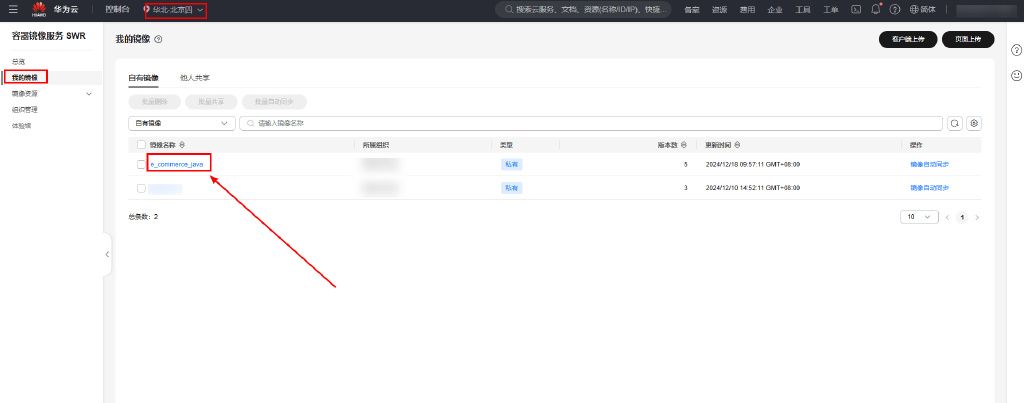Go to previous page arrow
This screenshot has width=1024, height=403.
(x=948, y=218)
